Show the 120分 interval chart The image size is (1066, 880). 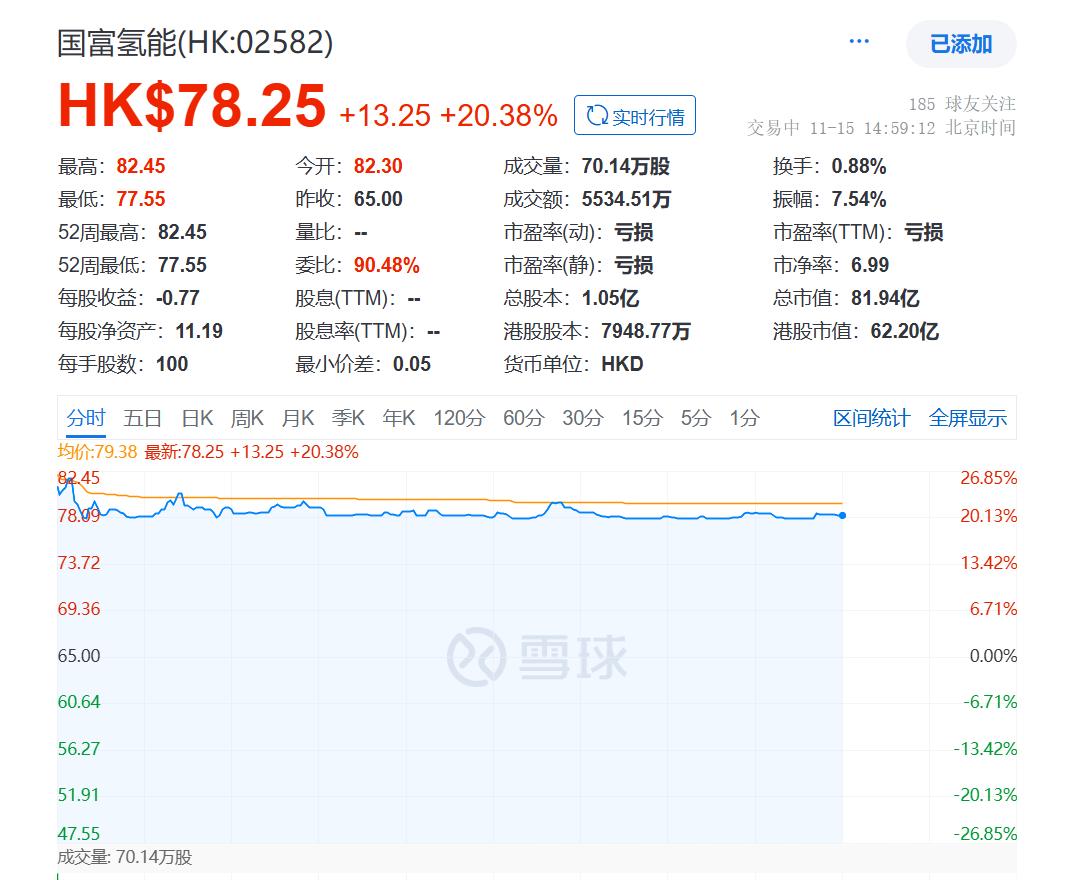[458, 418]
